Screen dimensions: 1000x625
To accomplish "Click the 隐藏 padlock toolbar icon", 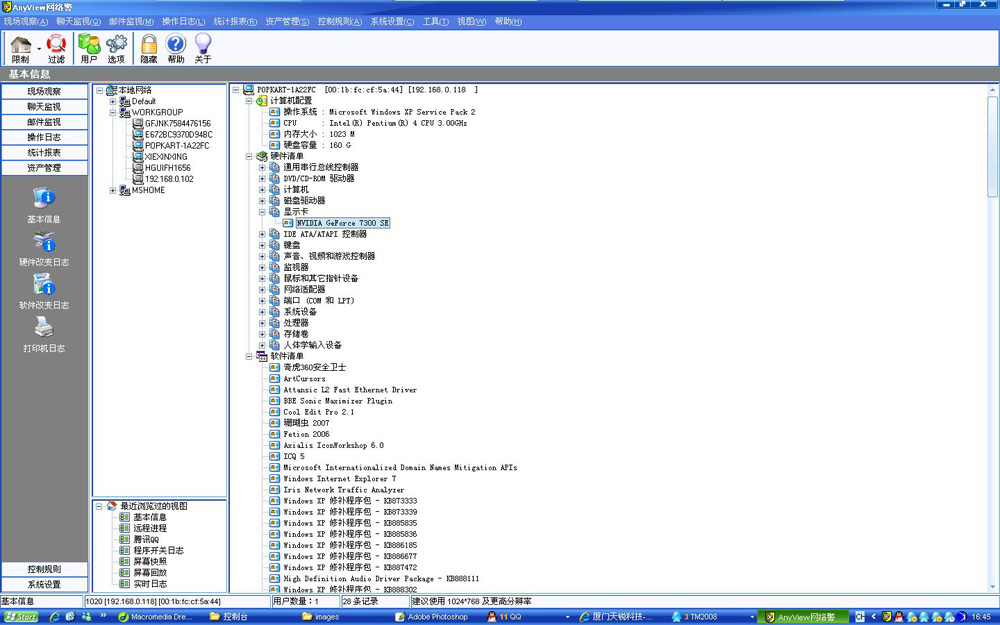I will pyautogui.click(x=149, y=45).
